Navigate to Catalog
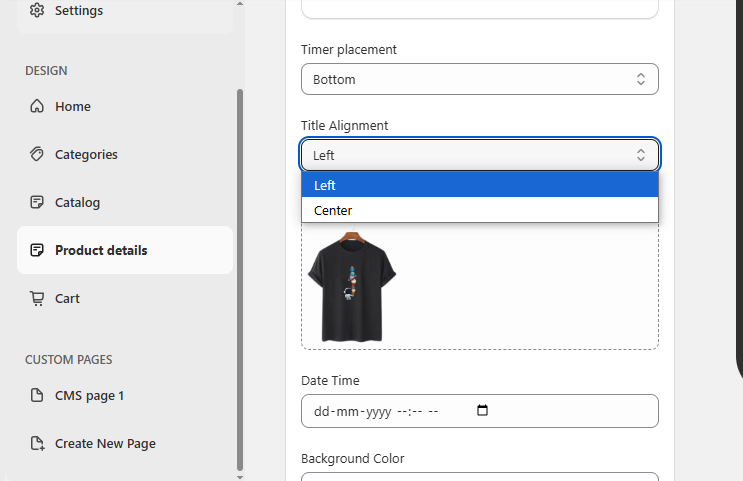Viewport: 743px width, 481px height. click(x=125, y=202)
